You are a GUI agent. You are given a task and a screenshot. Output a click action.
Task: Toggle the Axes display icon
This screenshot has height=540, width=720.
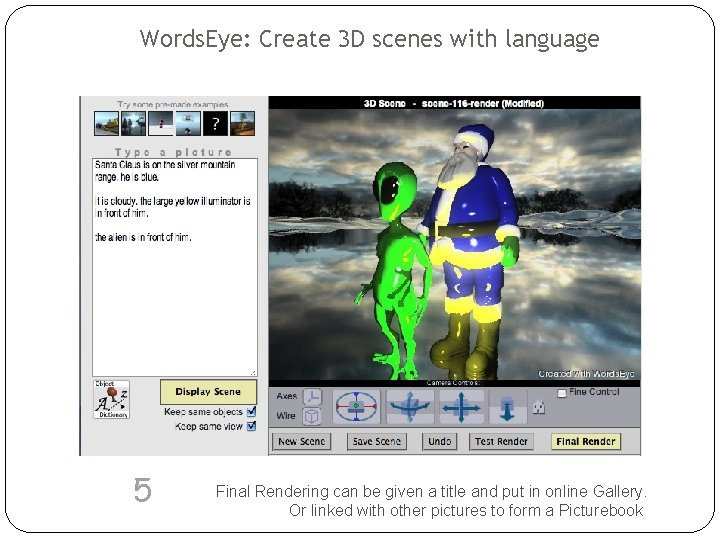pyautogui.click(x=313, y=396)
